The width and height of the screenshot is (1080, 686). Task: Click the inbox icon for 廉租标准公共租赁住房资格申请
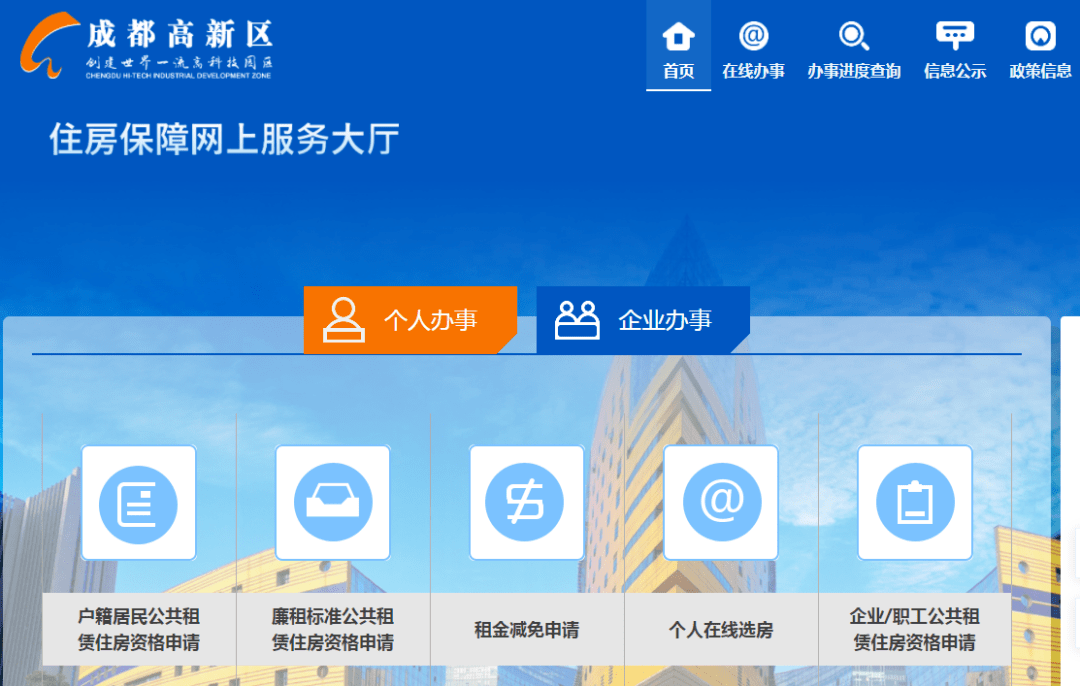(332, 502)
